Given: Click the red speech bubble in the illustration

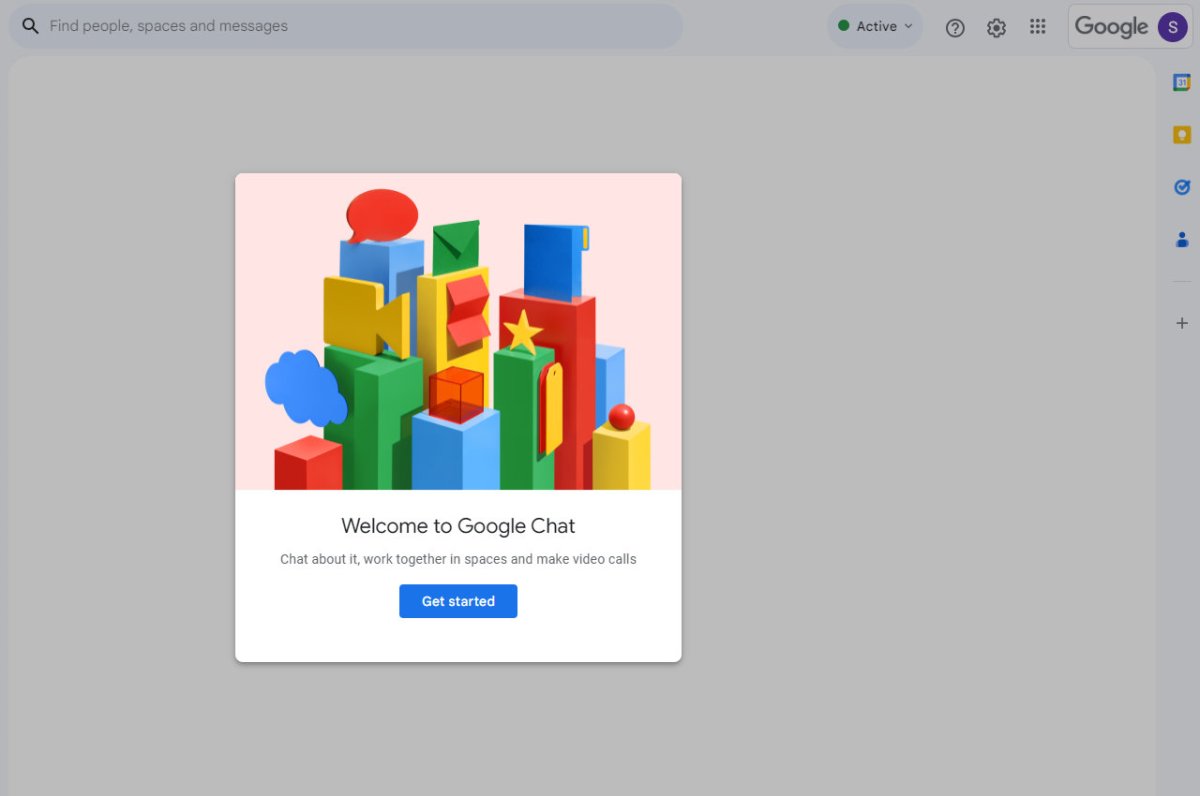Looking at the screenshot, I should (382, 215).
